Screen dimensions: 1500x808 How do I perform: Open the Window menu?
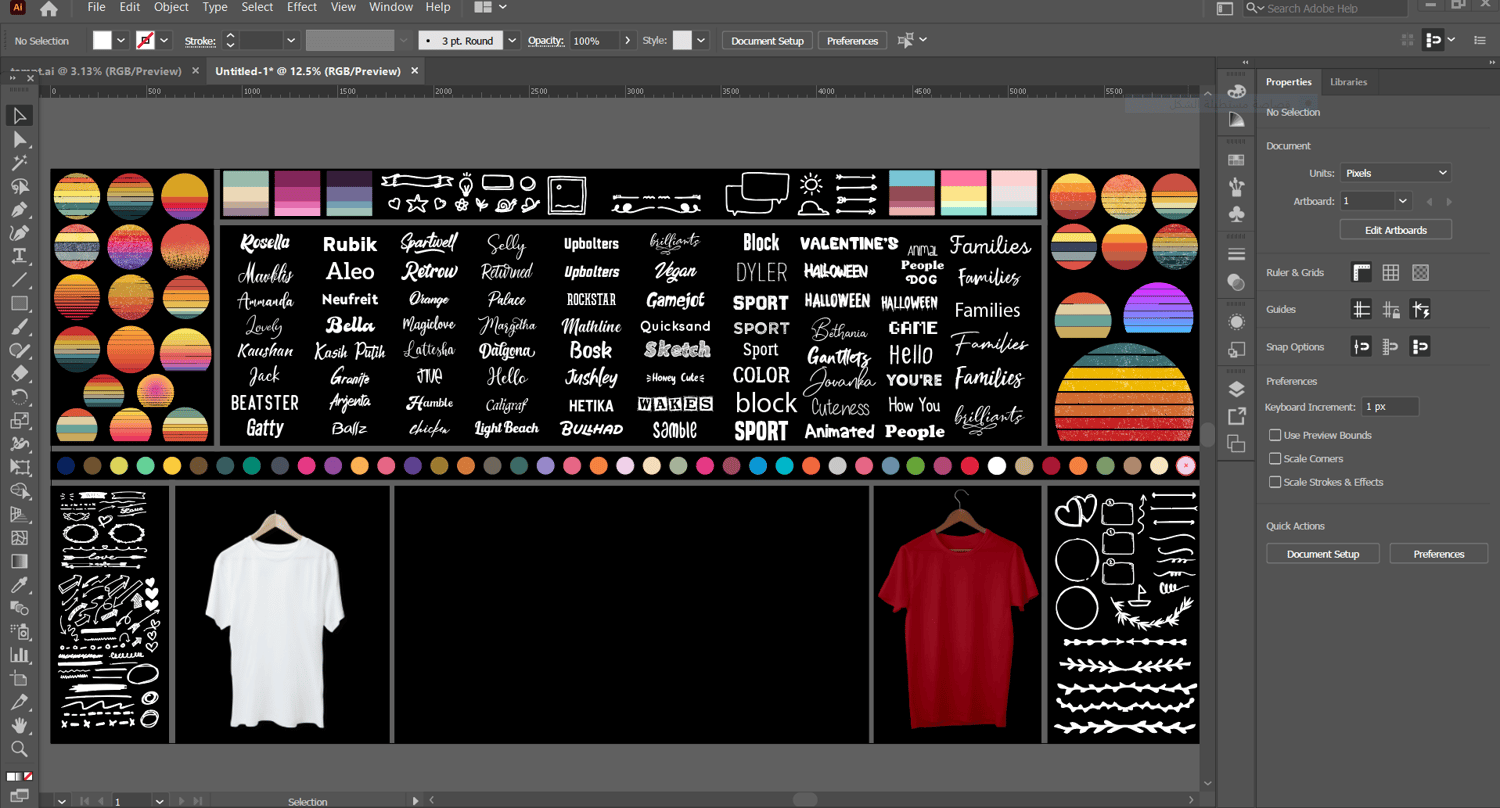tap(391, 7)
